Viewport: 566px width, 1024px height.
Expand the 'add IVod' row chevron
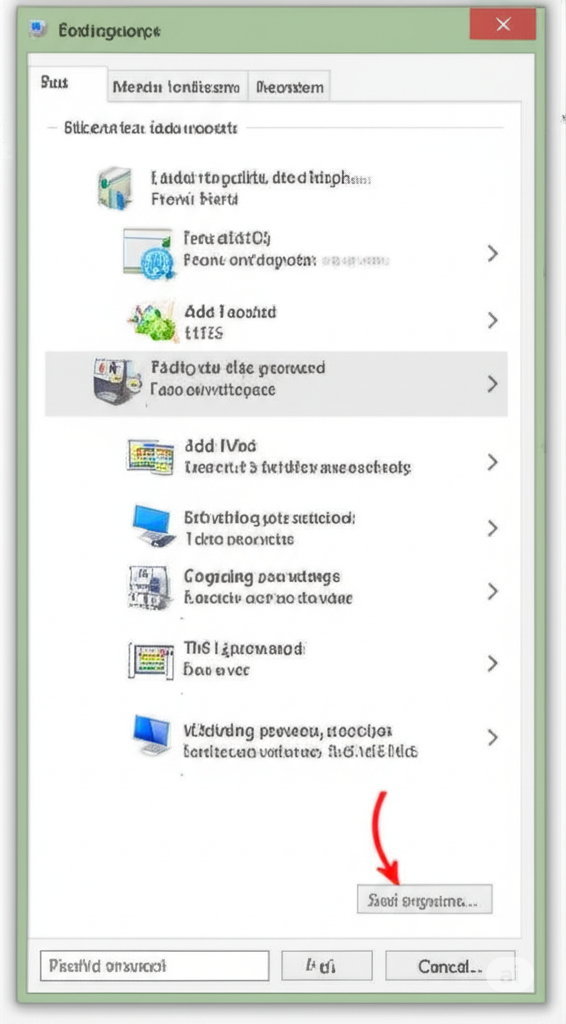click(493, 462)
